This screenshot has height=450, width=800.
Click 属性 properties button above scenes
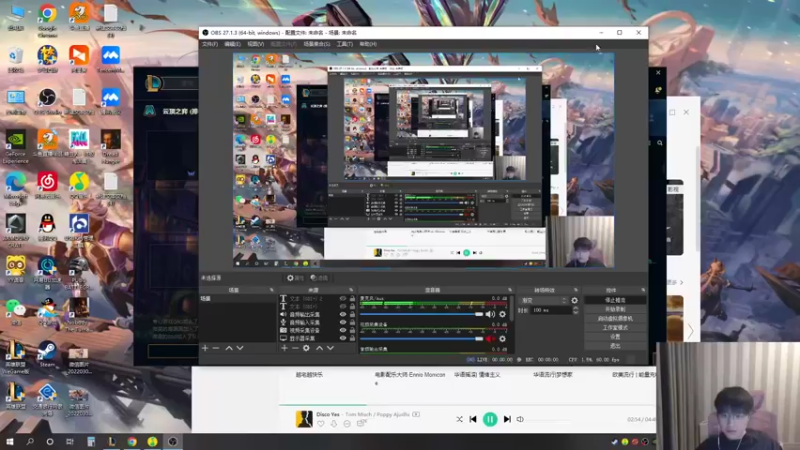(295, 278)
